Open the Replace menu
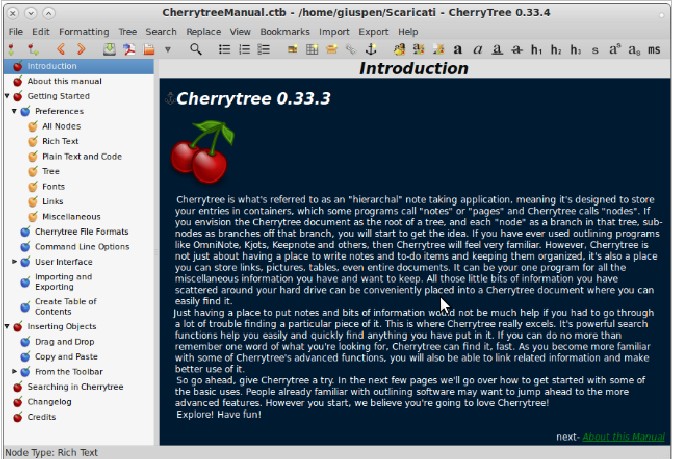Screen dimensions: 675x459 click(204, 32)
